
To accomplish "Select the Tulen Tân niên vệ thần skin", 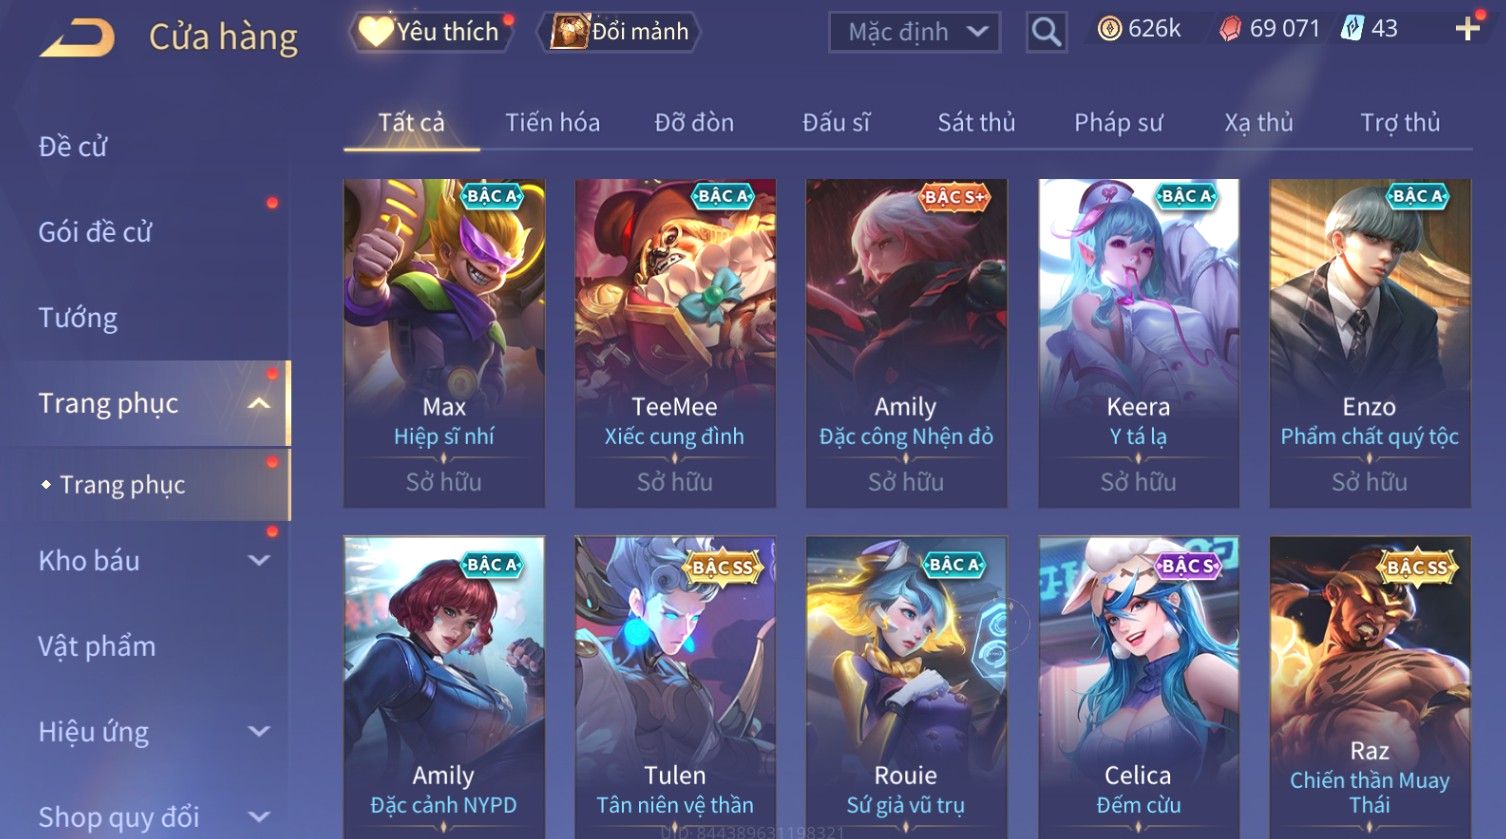I will pyautogui.click(x=675, y=687).
